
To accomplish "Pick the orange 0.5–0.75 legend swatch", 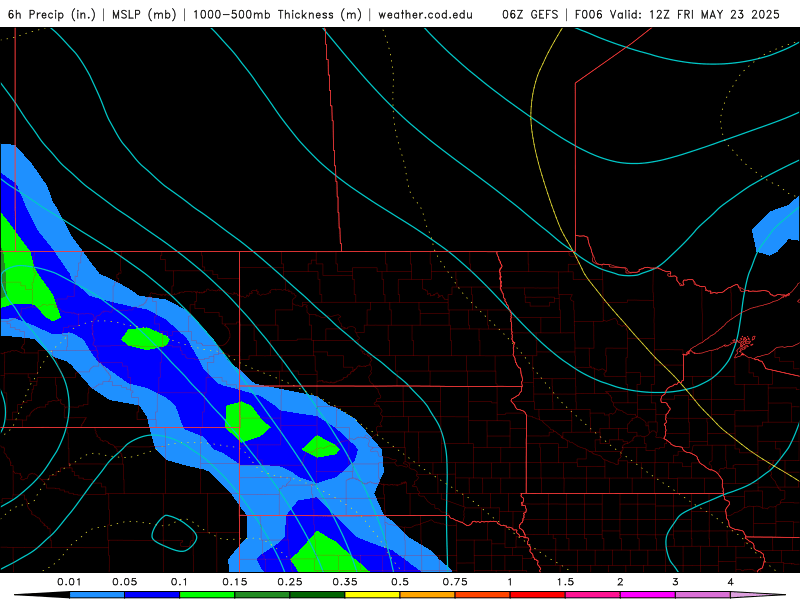I will (428, 595).
